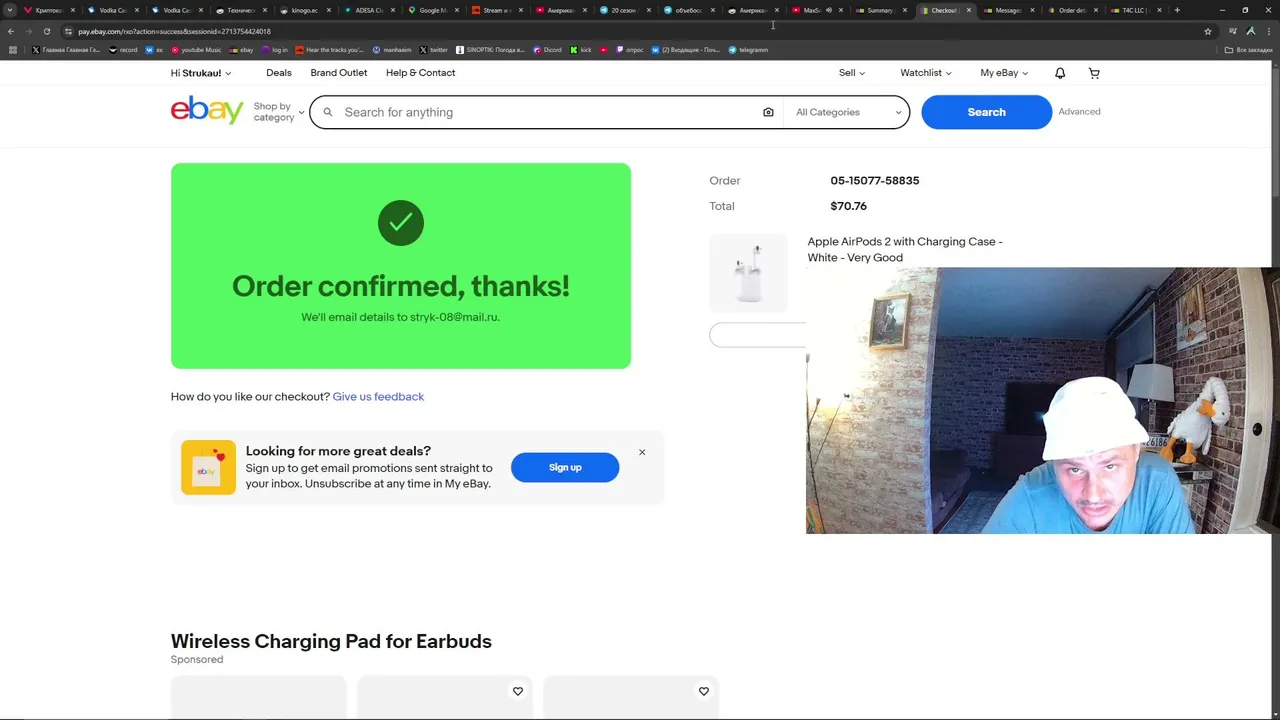
Task: Open the log in bookmark
Action: click(274, 50)
